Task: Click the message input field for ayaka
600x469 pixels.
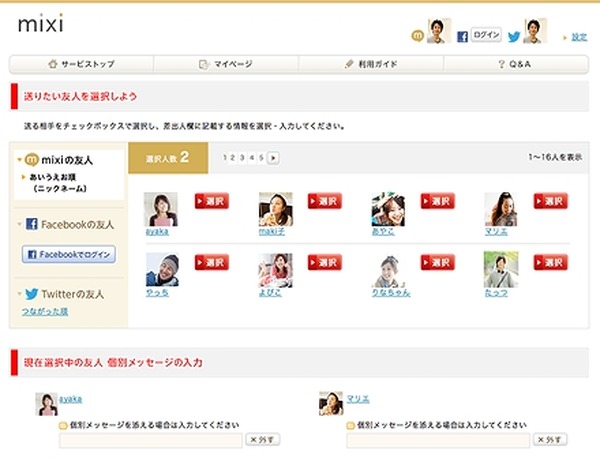Action: click(151, 440)
